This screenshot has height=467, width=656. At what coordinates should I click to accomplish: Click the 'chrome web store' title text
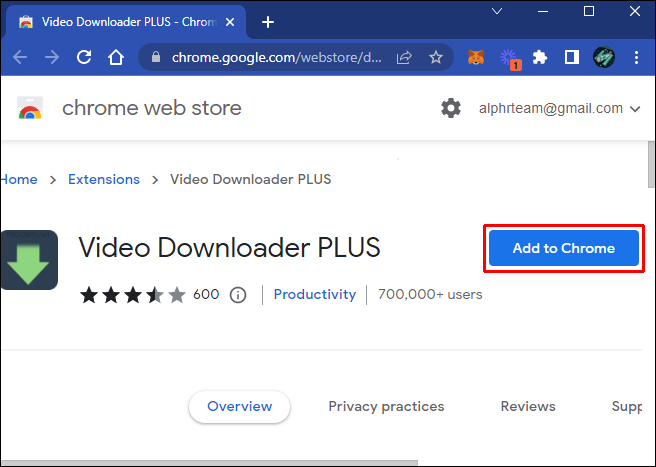click(152, 108)
